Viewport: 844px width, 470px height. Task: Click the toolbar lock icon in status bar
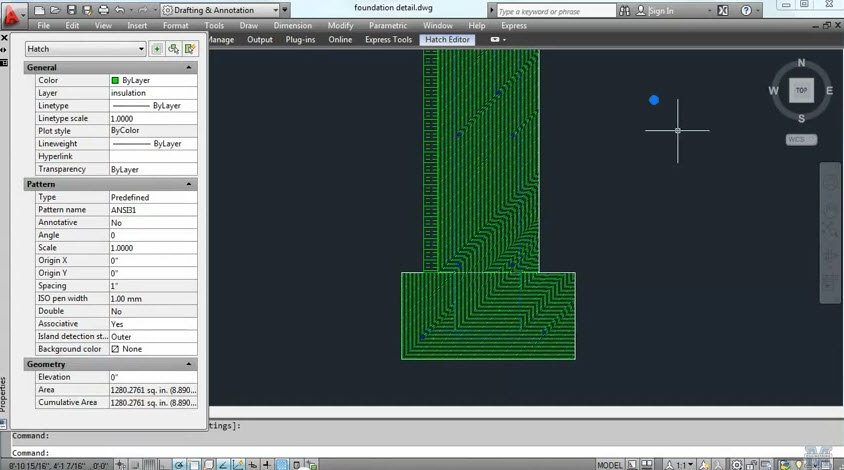[x=751, y=464]
